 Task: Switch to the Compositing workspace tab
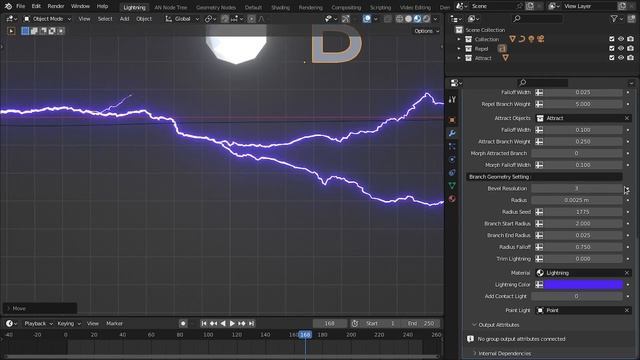346,7
